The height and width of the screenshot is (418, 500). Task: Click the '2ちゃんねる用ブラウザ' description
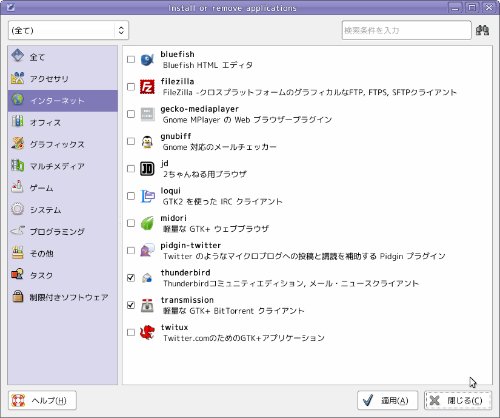pos(205,174)
